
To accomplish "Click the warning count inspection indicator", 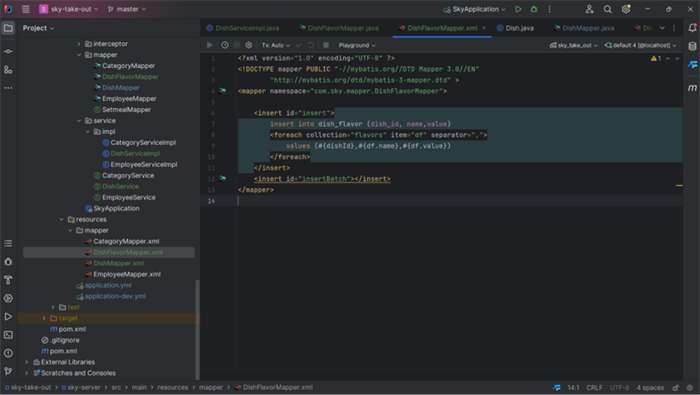I will [x=656, y=58].
